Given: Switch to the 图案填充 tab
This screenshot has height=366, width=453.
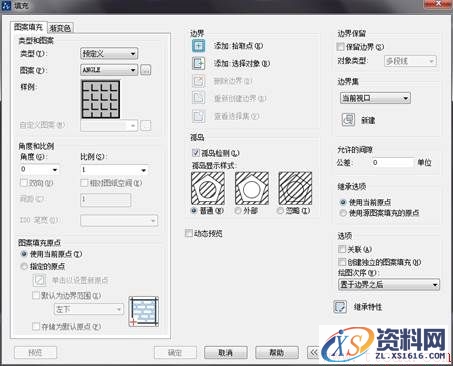Looking at the screenshot, I should pos(29,27).
